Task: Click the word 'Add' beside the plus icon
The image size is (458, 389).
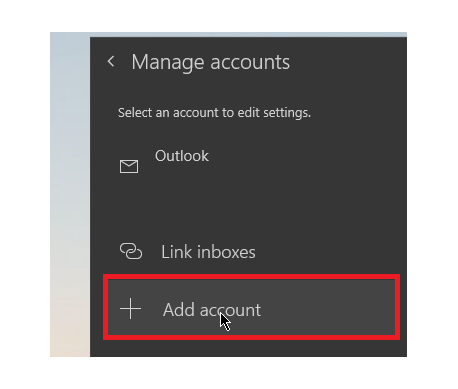Action: [179, 310]
